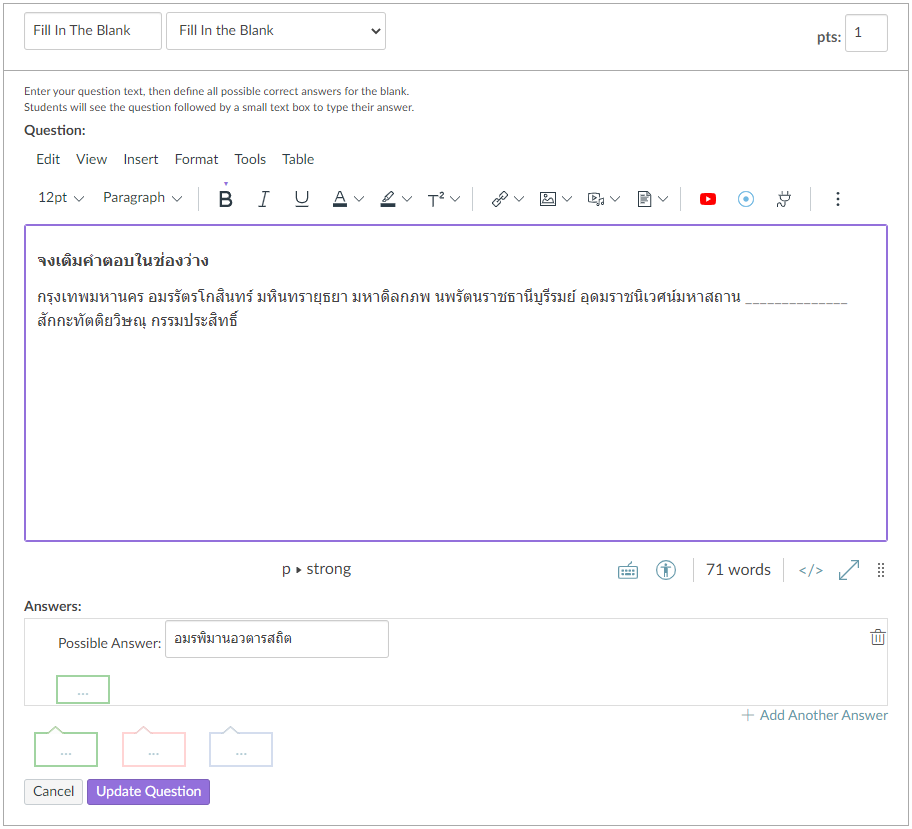Image resolution: width=912 pixels, height=829 pixels.
Task: Show keyboard shortcuts dialog
Action: pyautogui.click(x=628, y=570)
